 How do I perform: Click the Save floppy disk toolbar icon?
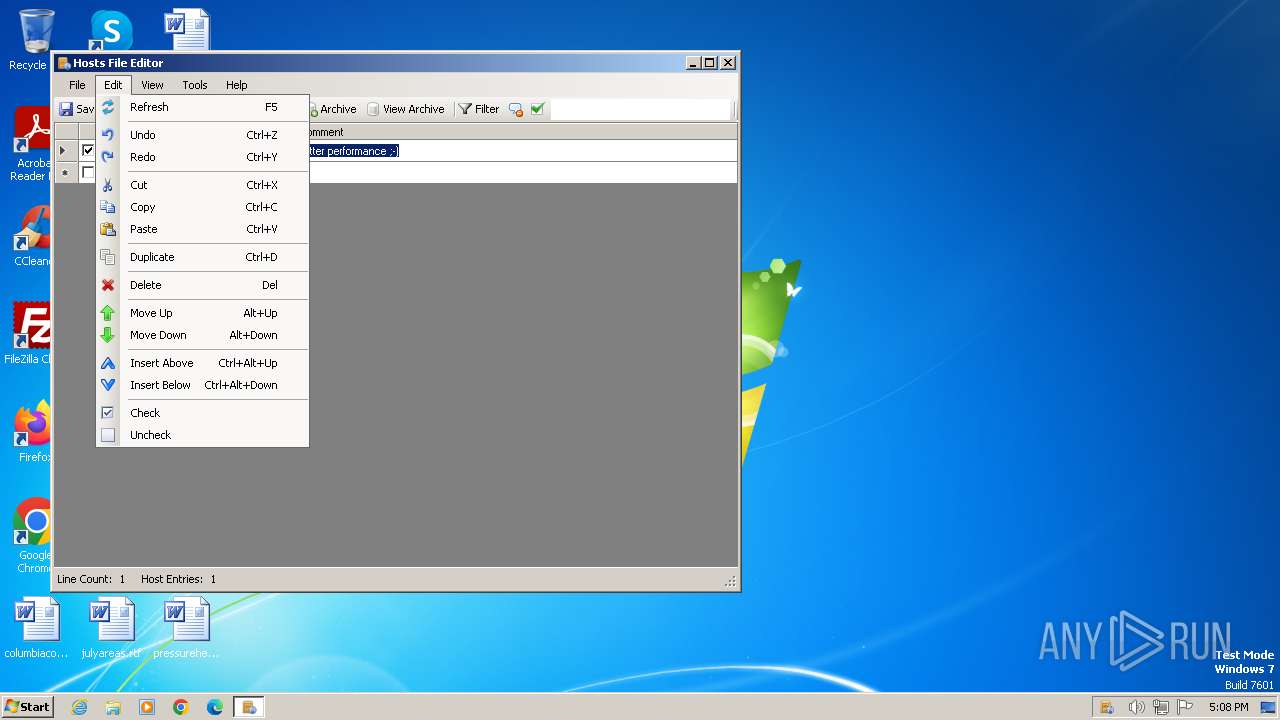click(66, 109)
